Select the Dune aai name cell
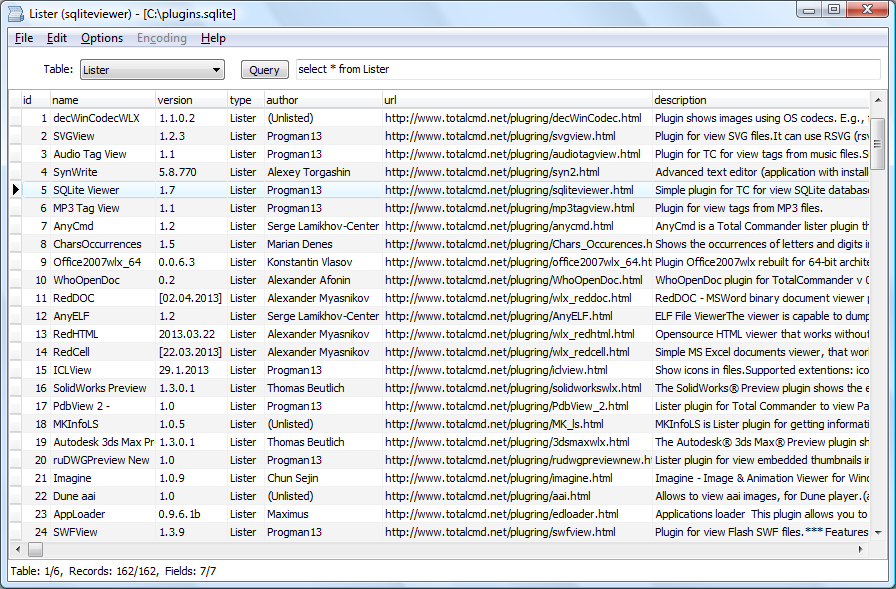896x589 pixels. click(102, 496)
